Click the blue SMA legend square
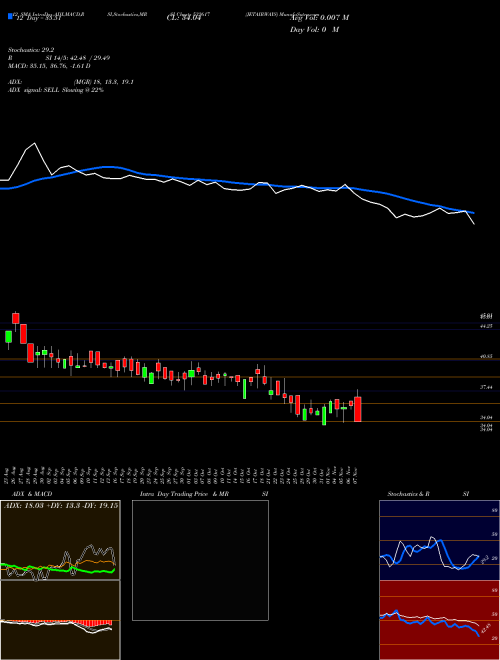 pyautogui.click(x=10, y=16)
